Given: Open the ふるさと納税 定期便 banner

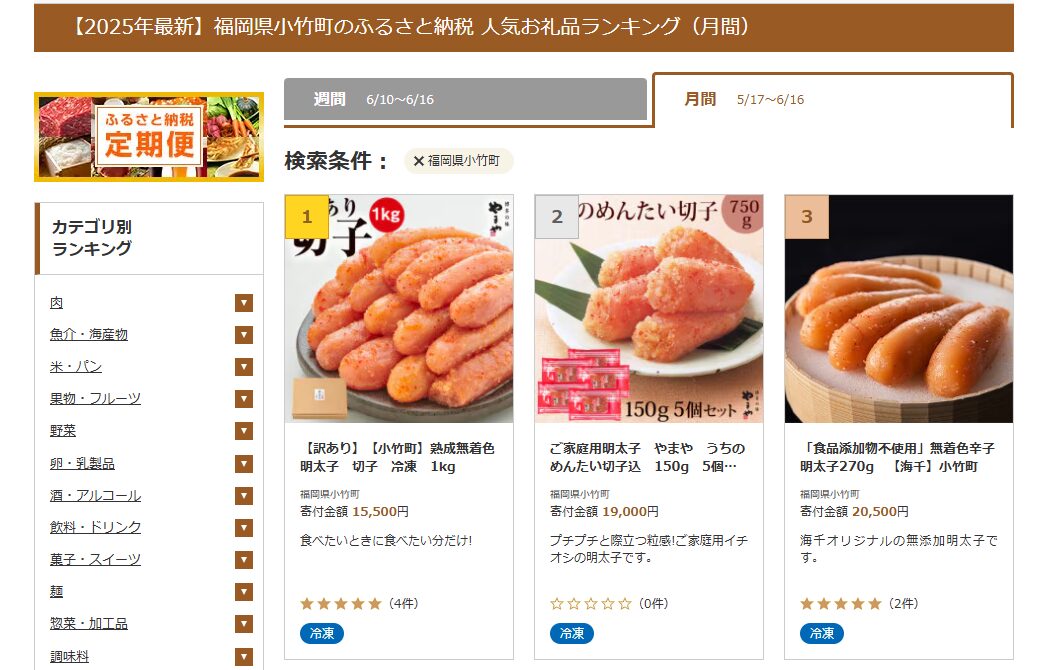Looking at the screenshot, I should pyautogui.click(x=149, y=137).
